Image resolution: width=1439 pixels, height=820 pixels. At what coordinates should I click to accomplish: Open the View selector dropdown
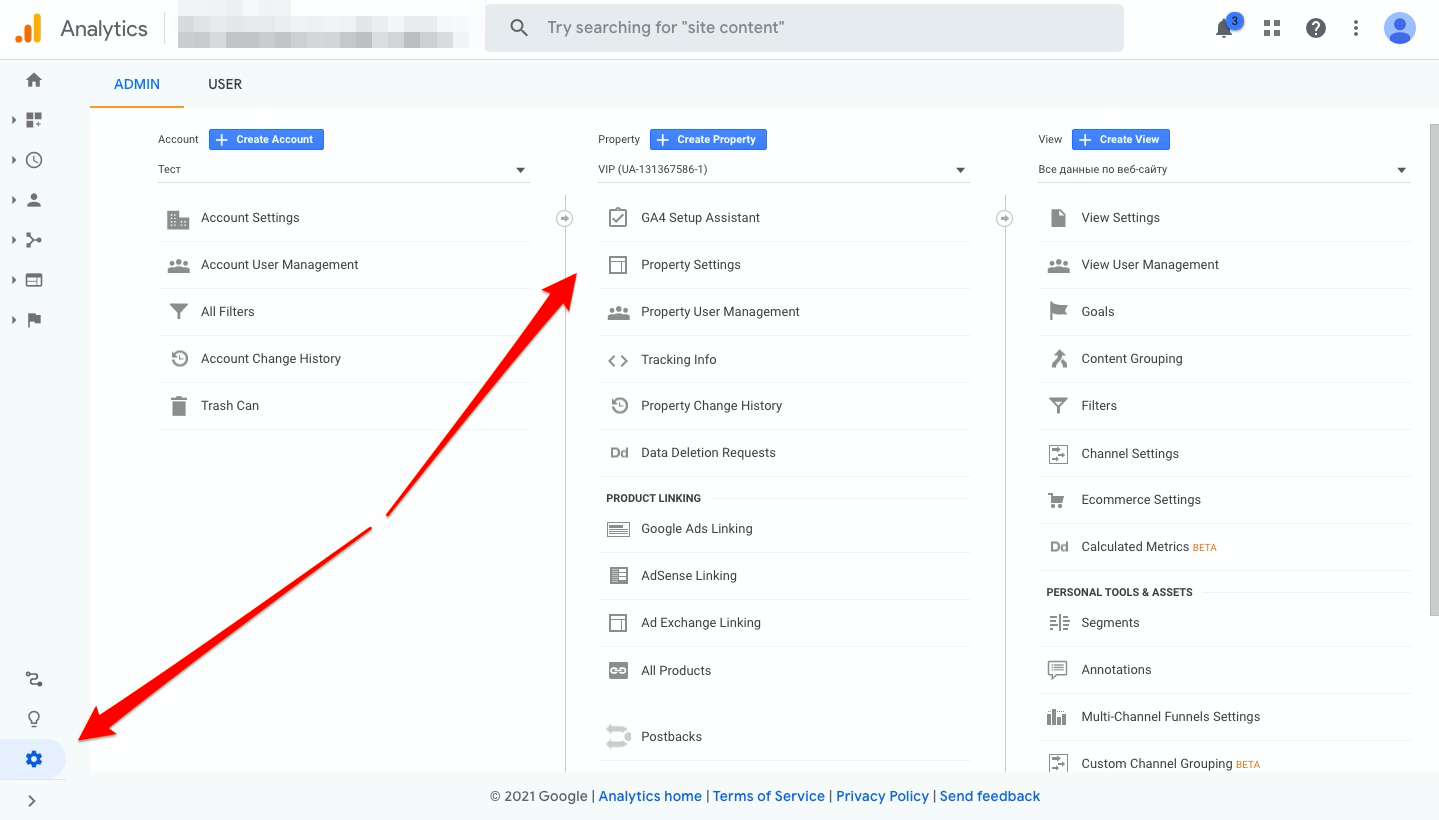point(1224,170)
